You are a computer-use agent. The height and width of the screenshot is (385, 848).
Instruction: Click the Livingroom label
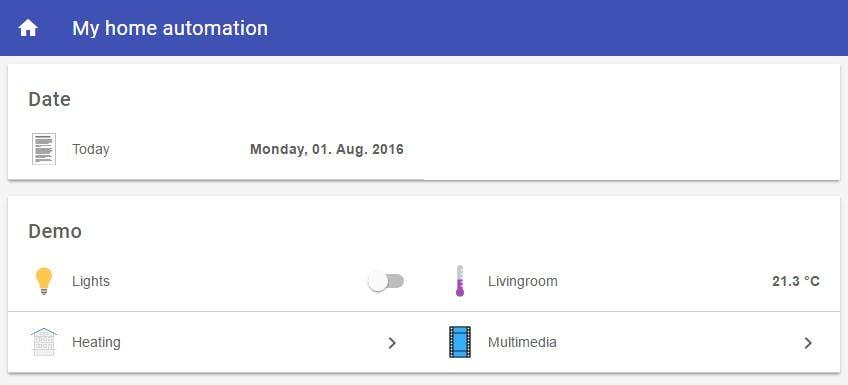522,281
